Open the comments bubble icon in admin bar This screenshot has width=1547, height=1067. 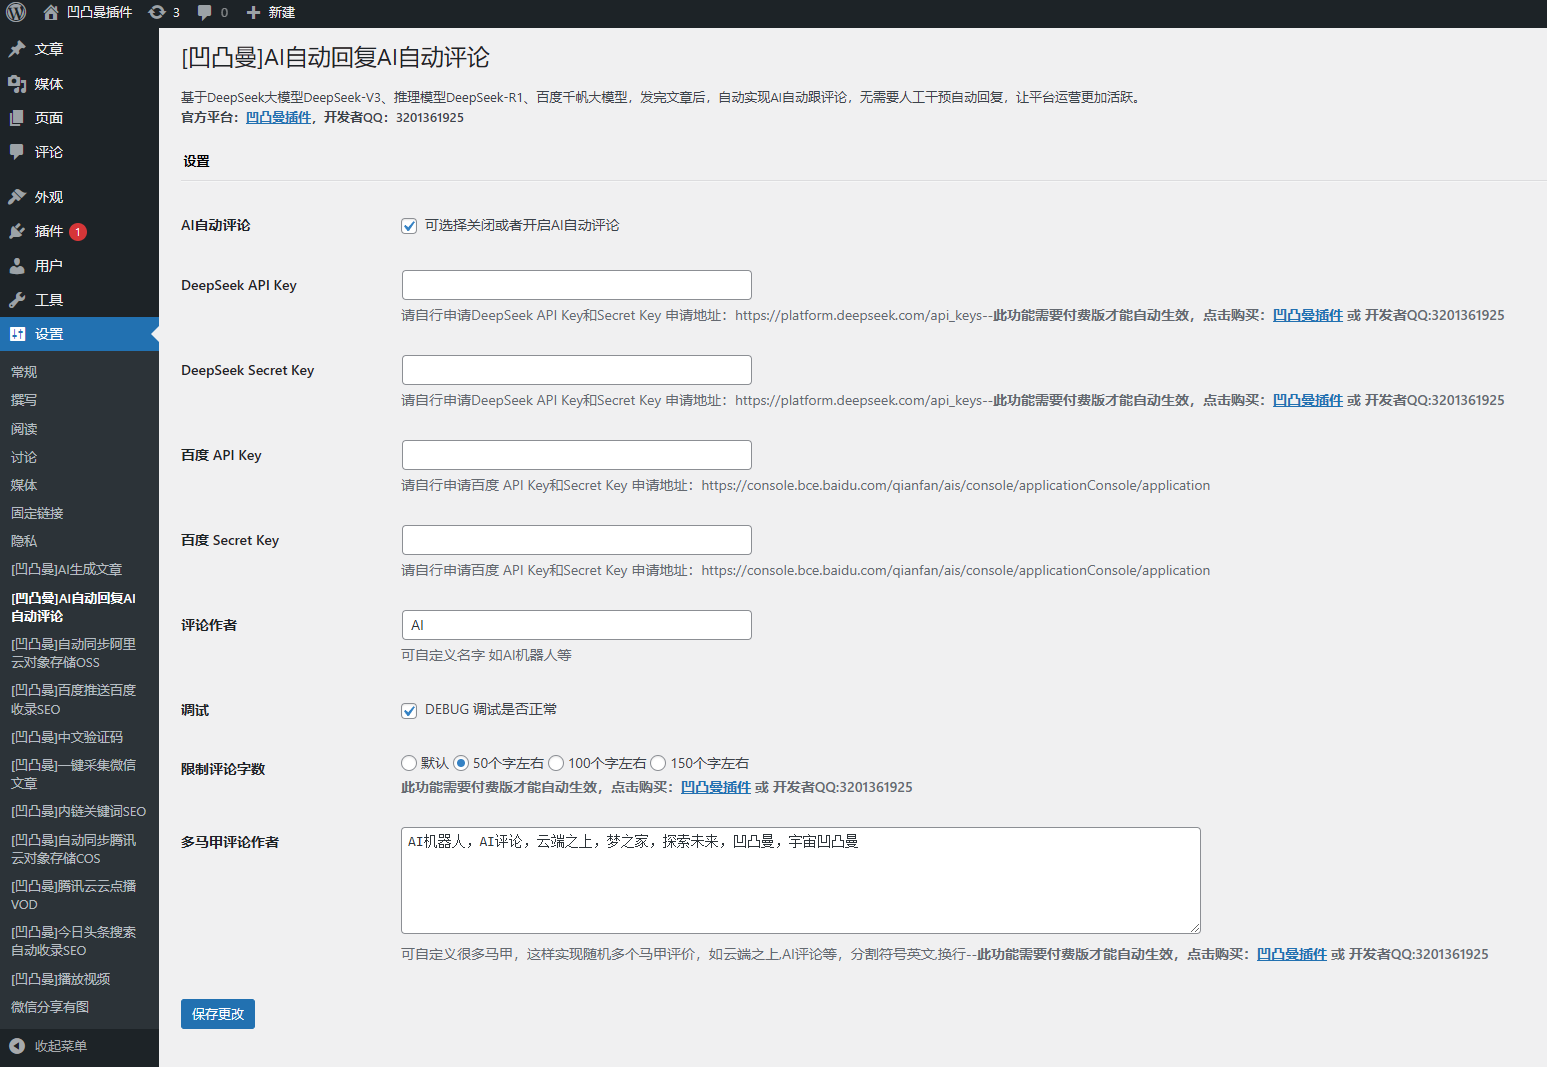point(204,12)
